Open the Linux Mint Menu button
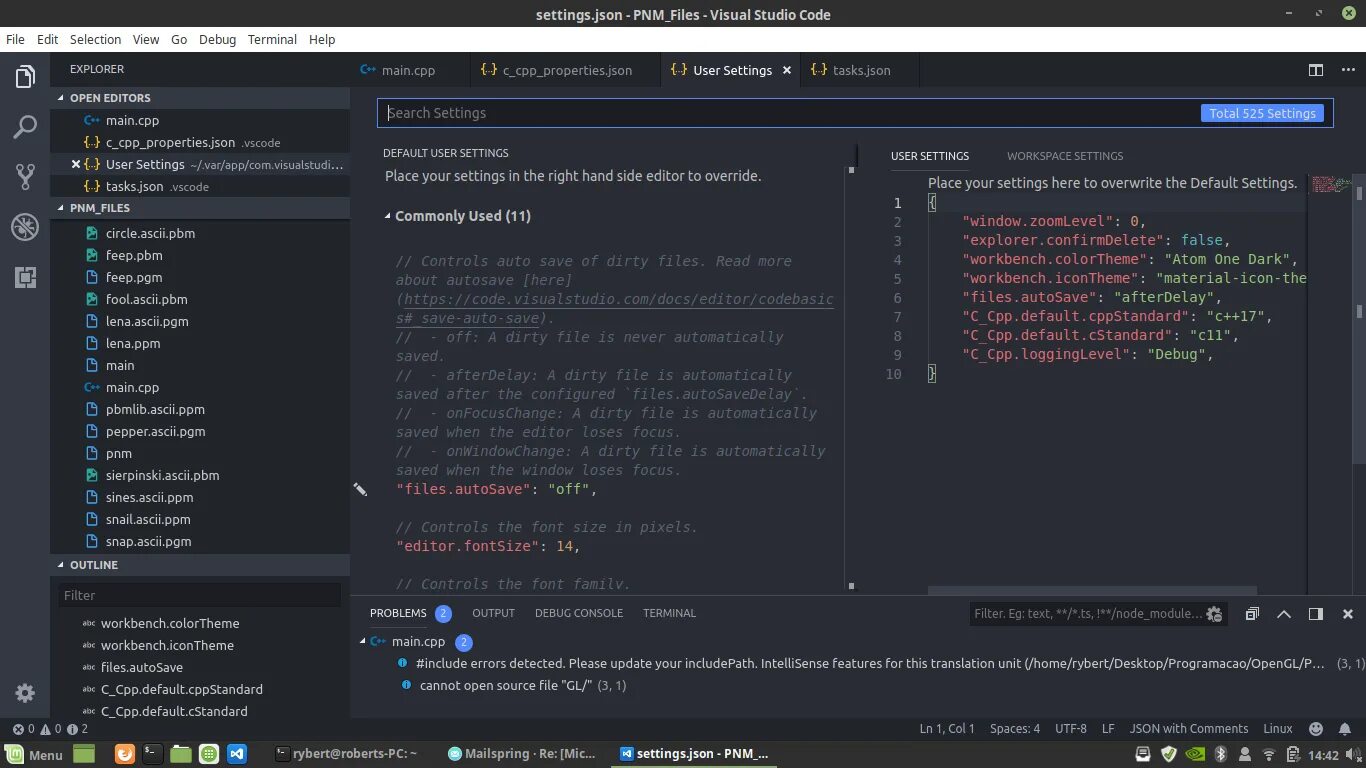 34,755
